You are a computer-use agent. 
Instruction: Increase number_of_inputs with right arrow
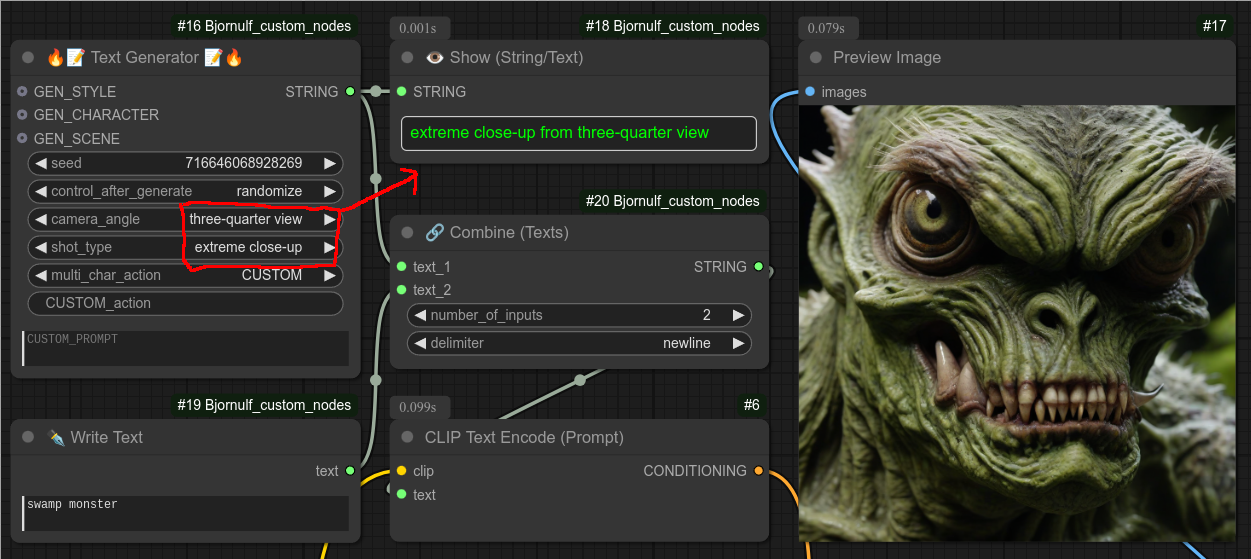point(738,315)
